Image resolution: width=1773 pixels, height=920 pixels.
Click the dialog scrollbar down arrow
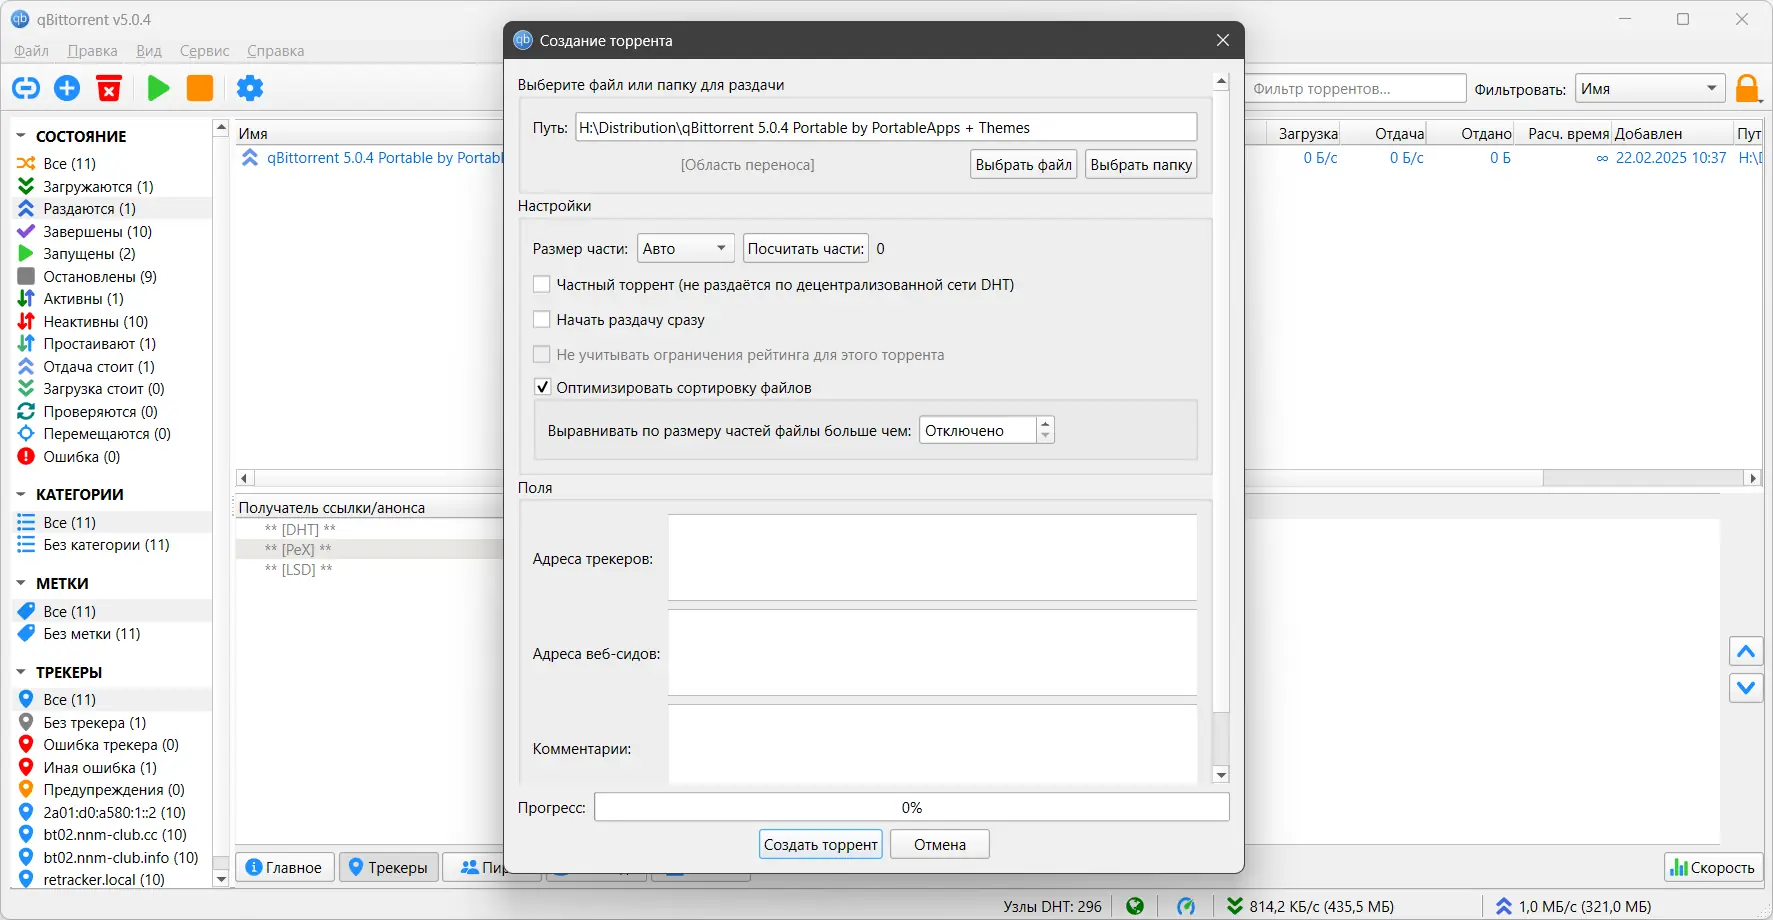1220,774
